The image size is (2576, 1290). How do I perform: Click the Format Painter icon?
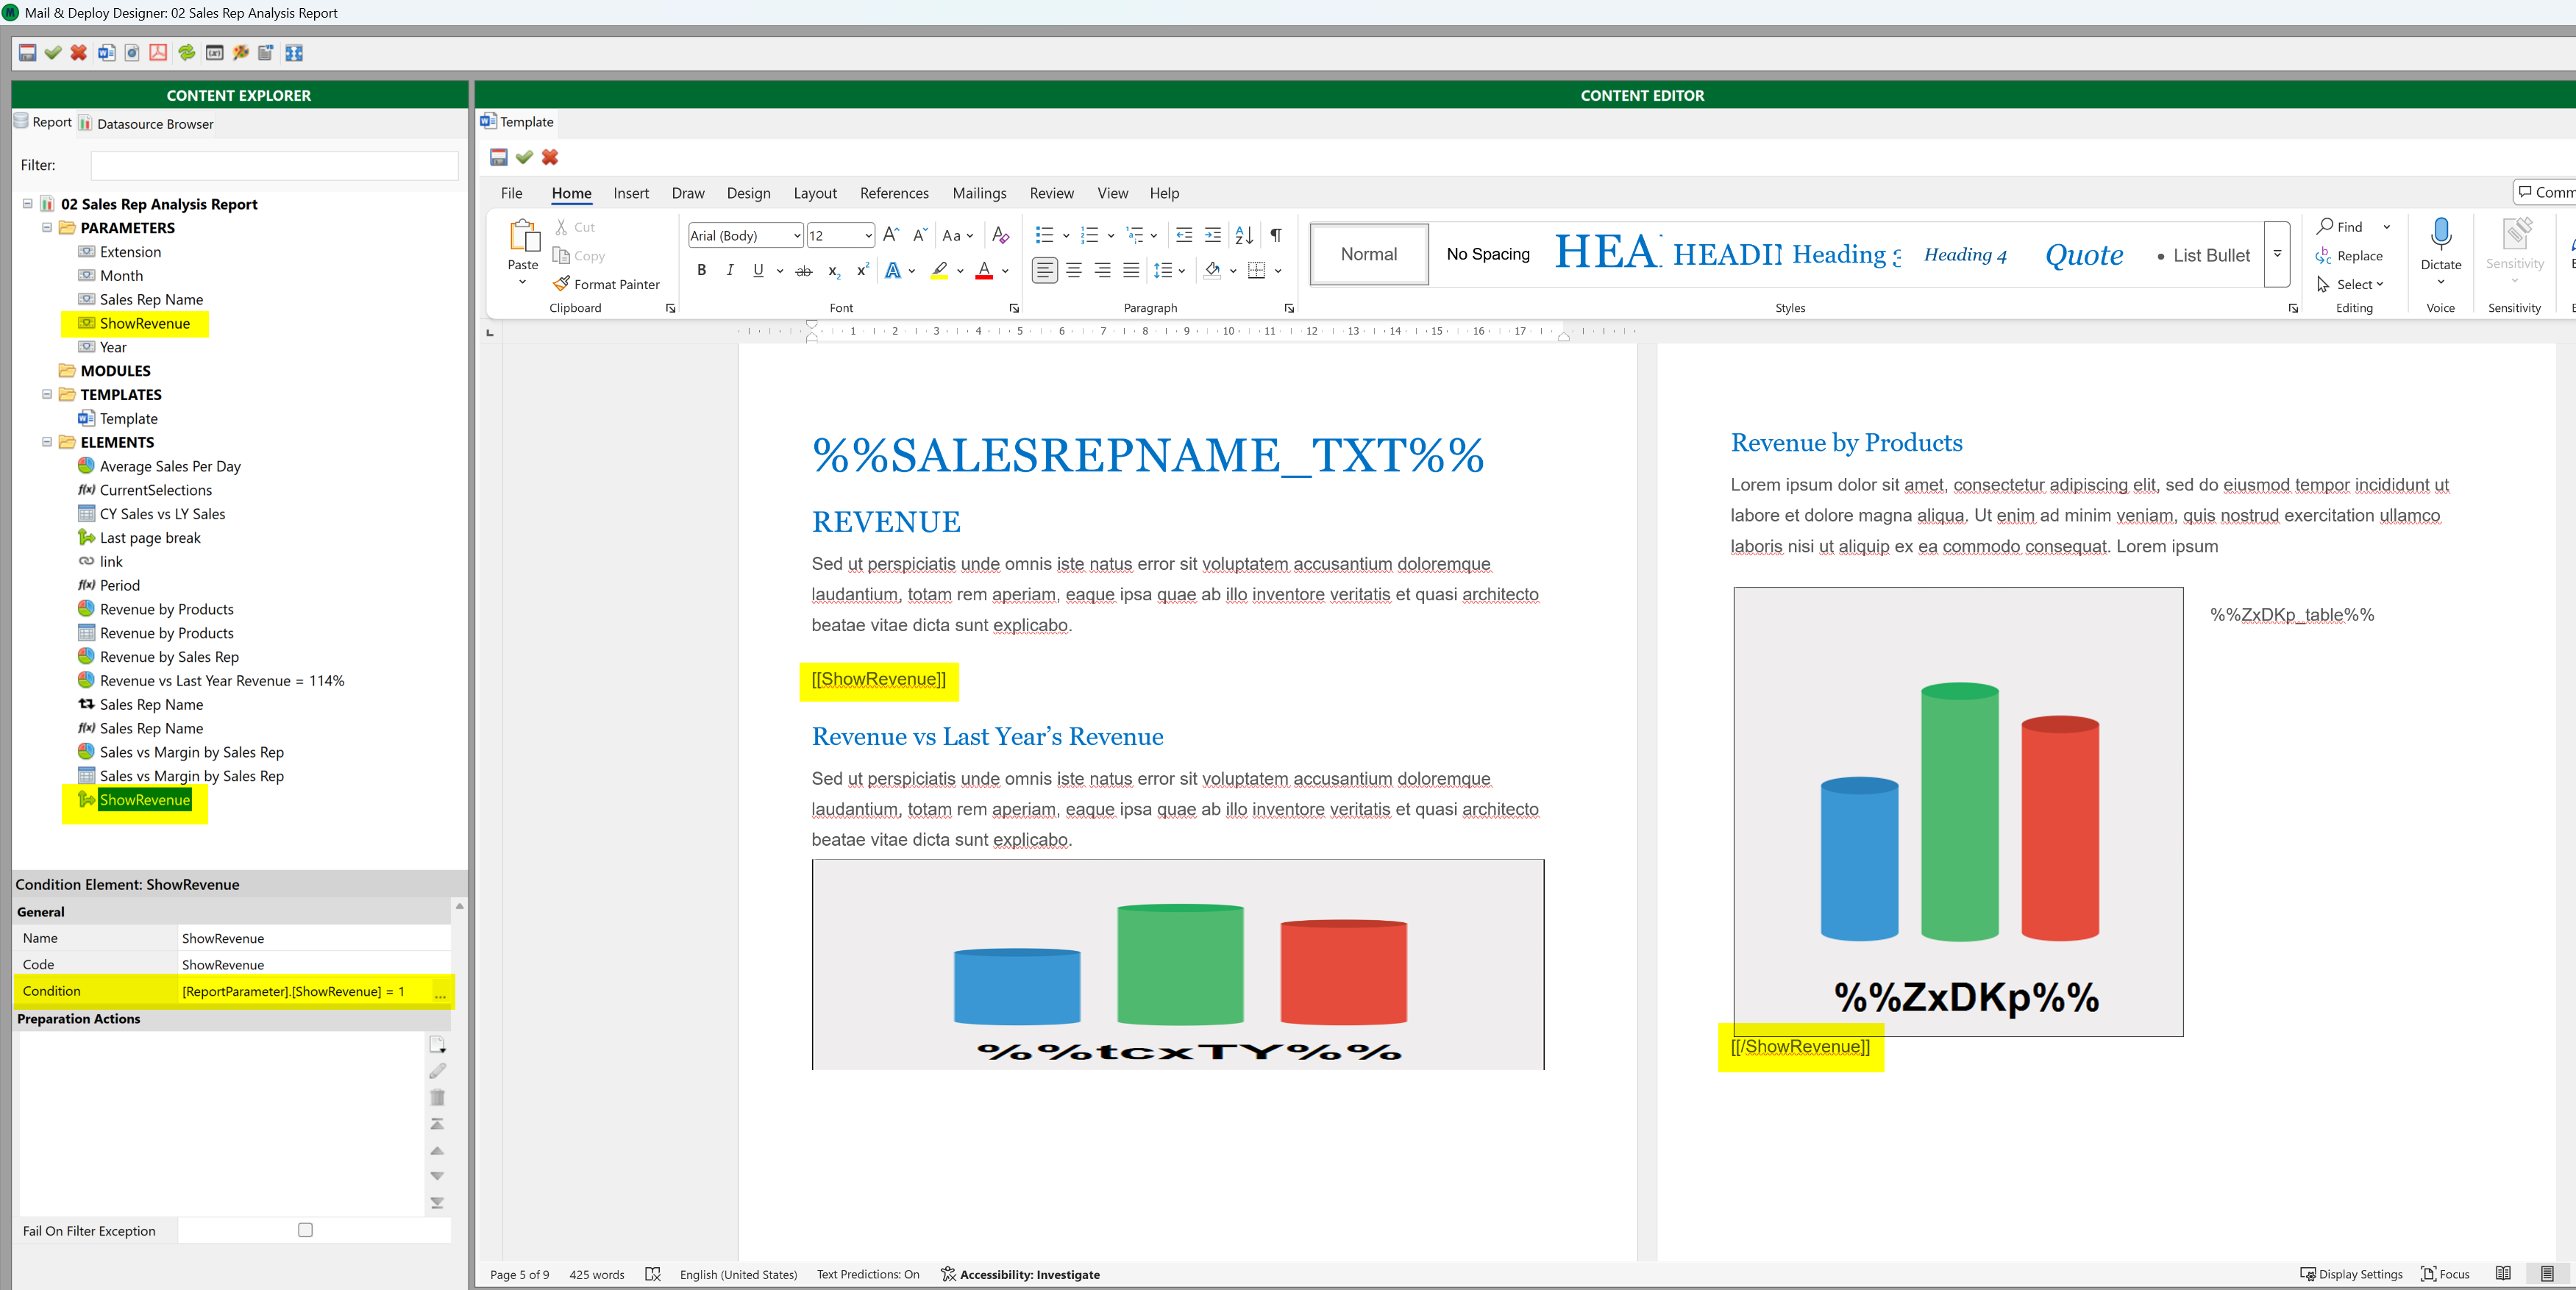[x=562, y=284]
